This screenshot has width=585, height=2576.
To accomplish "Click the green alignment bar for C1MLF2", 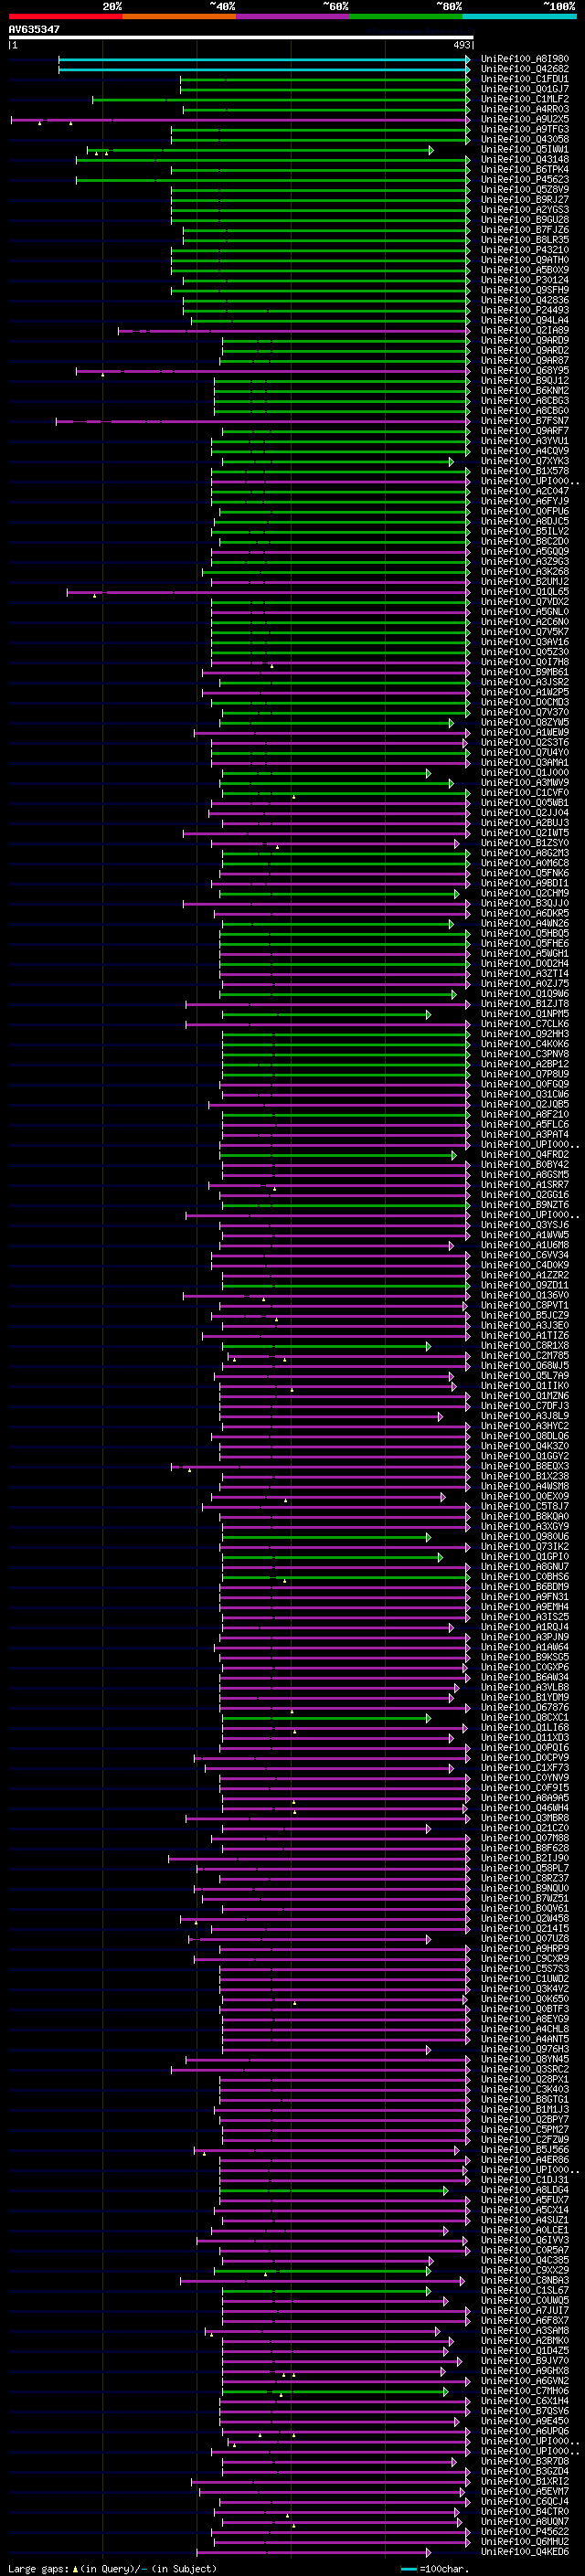I will 281,99.
